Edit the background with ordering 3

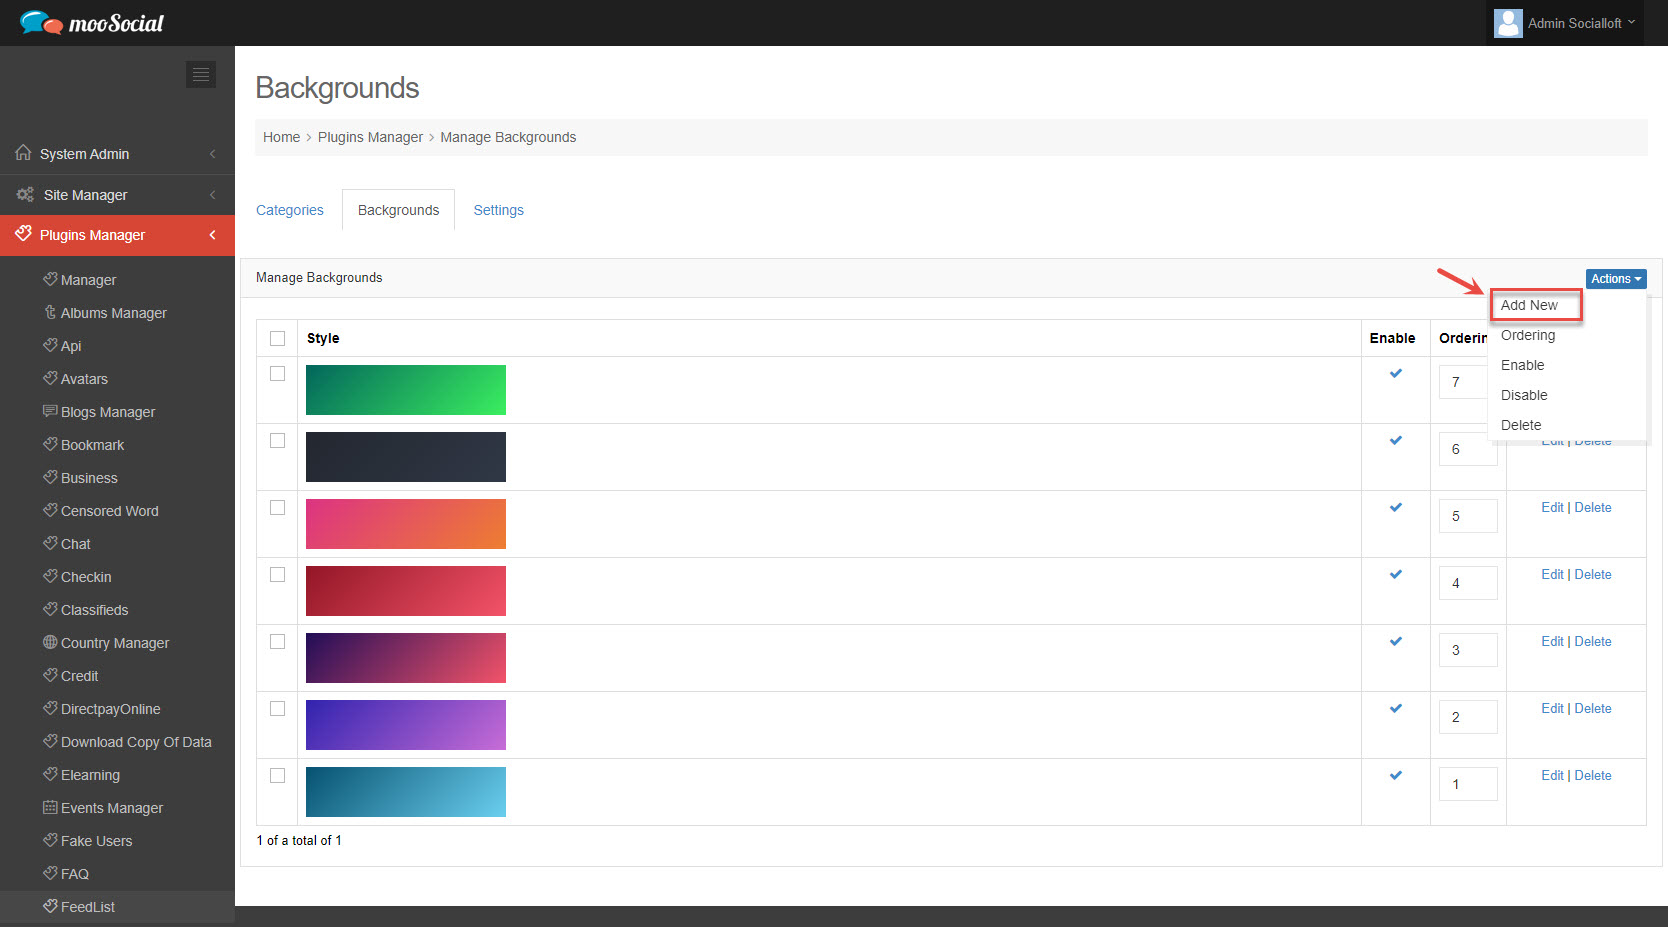tap(1552, 641)
